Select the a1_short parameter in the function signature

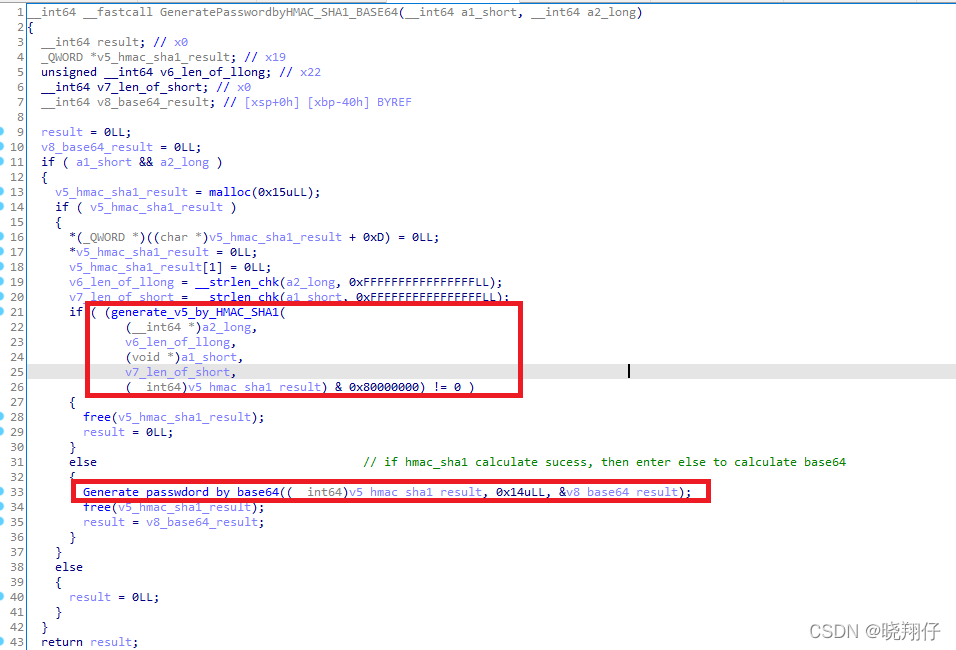(x=489, y=12)
